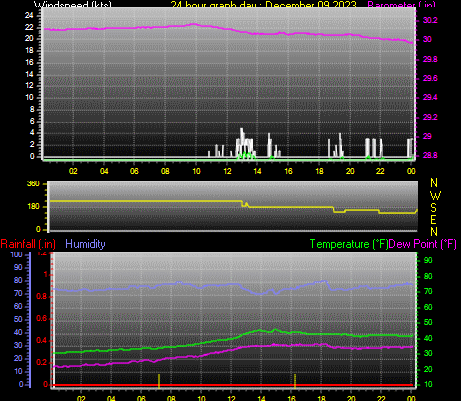
Task: Click the Windspeed (kts) axis title
Action: (x=73, y=5)
